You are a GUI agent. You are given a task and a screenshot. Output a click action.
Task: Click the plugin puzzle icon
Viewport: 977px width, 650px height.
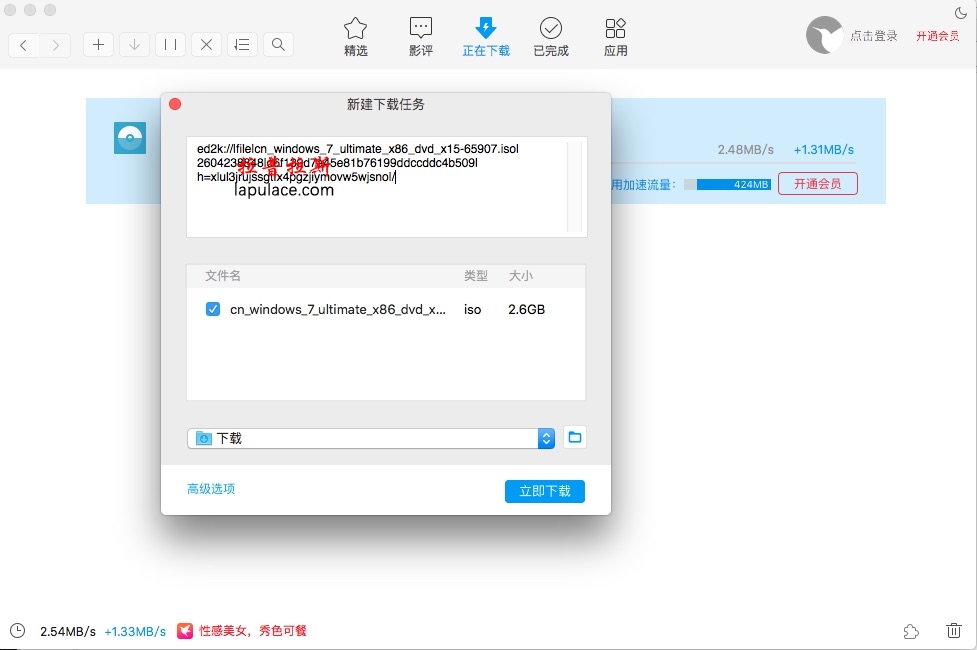click(911, 631)
